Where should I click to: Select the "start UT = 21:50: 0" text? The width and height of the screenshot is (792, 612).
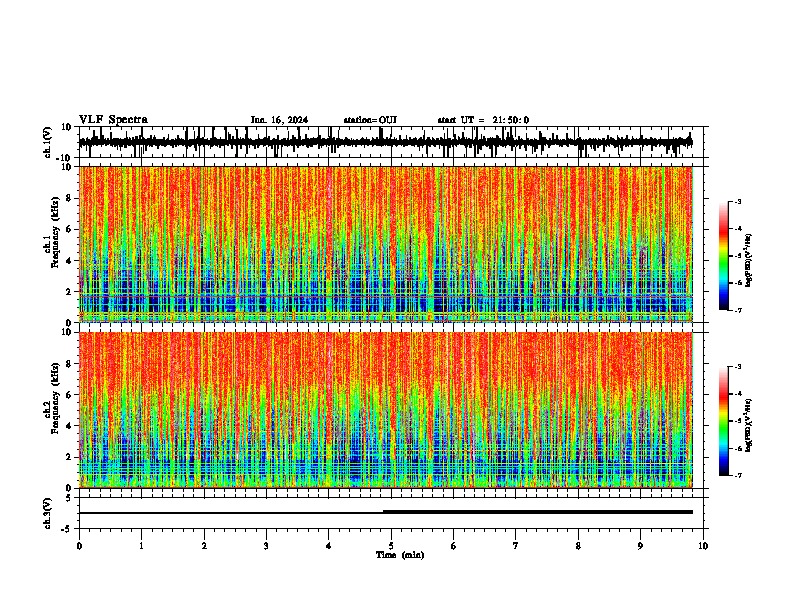click(x=483, y=120)
